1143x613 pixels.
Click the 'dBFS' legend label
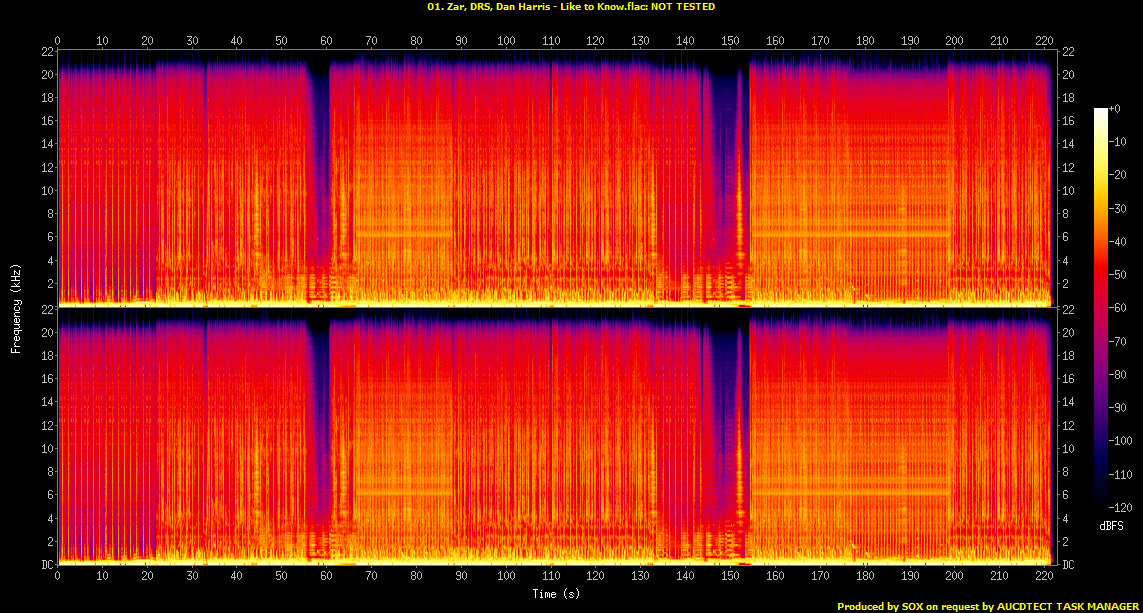[x=1111, y=526]
